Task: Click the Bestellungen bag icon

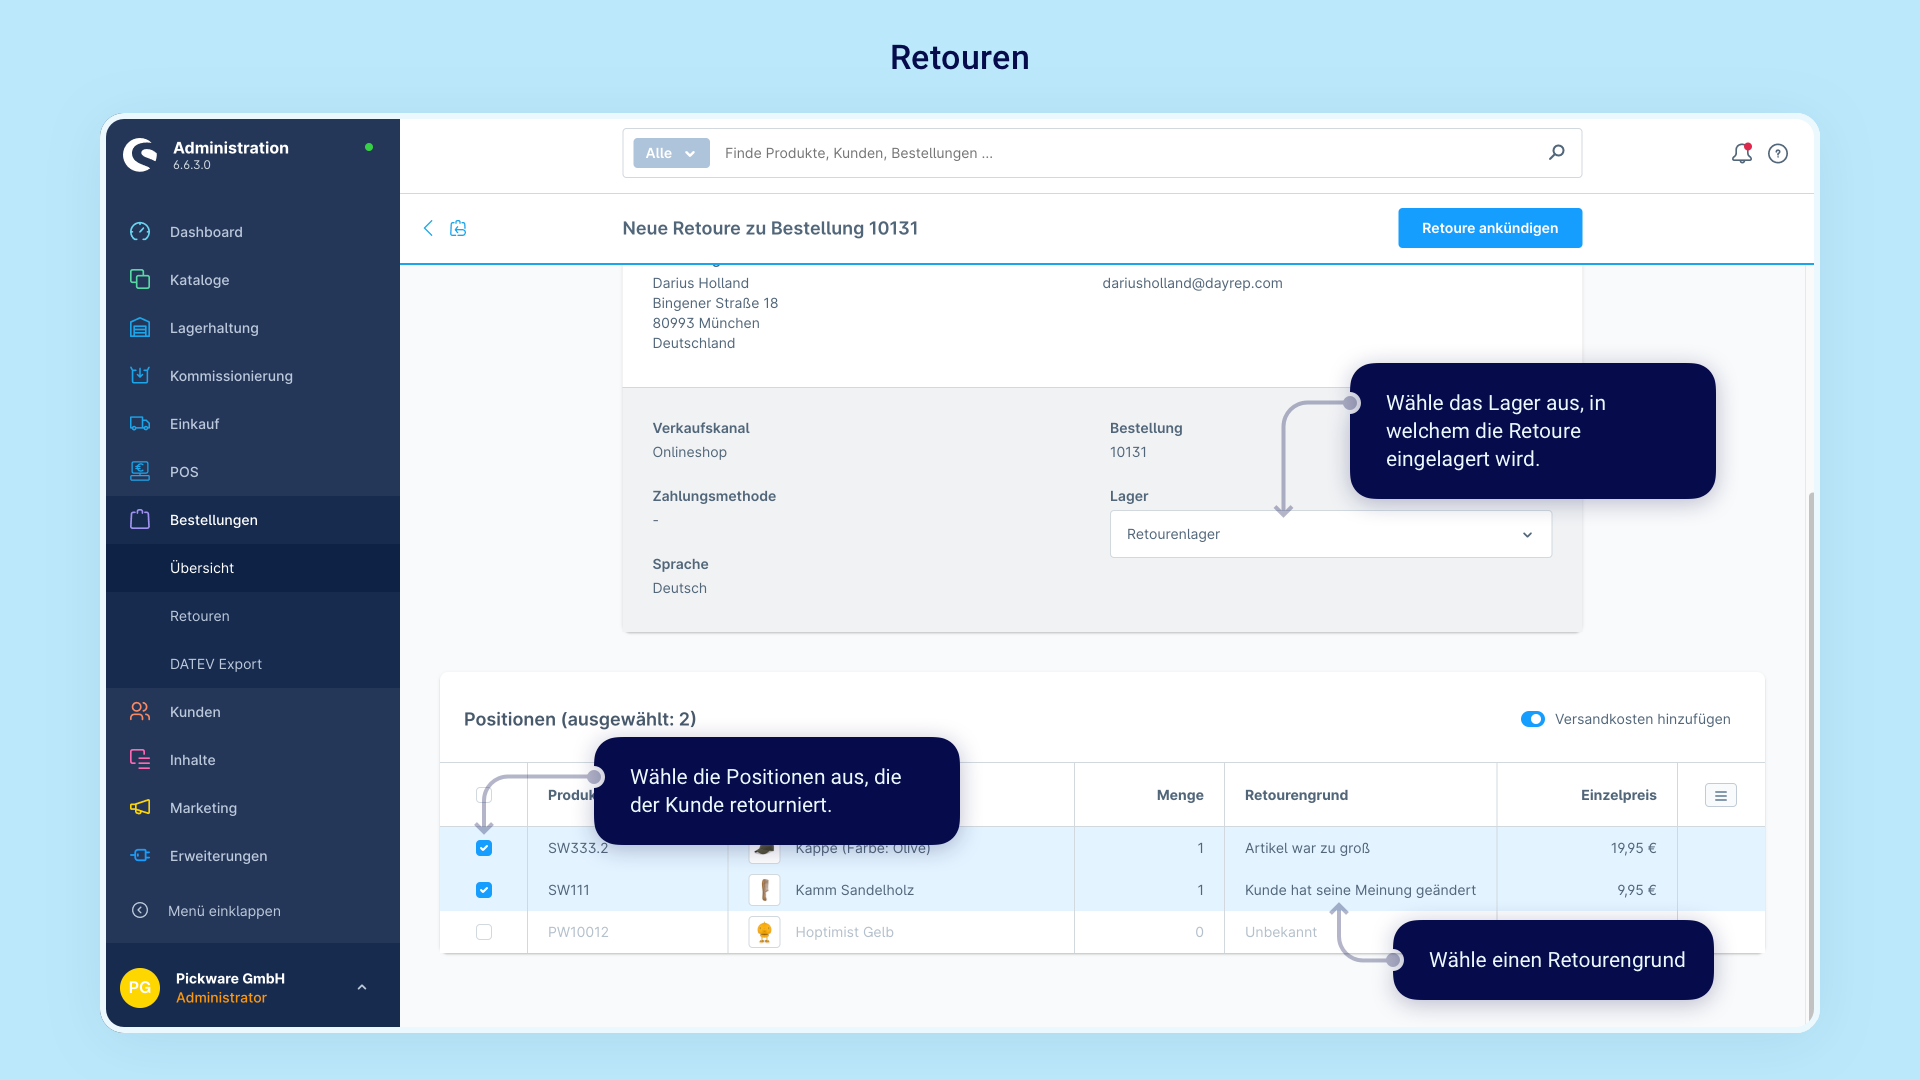Action: click(140, 520)
